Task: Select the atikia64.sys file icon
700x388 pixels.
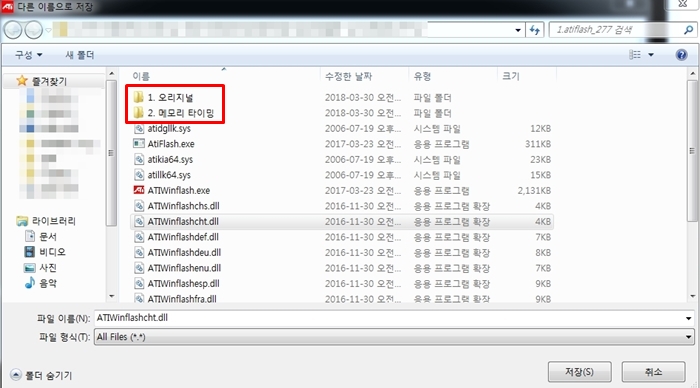Action: coord(139,159)
